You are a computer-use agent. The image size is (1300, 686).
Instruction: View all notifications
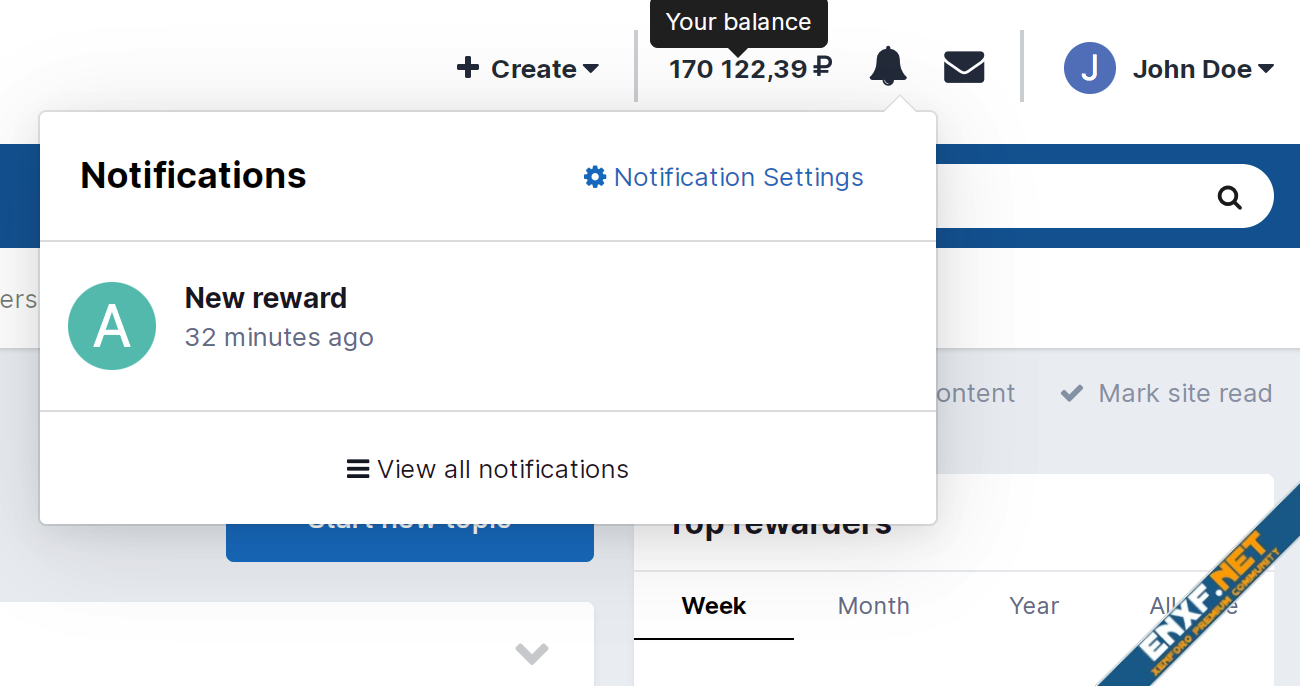(x=488, y=469)
